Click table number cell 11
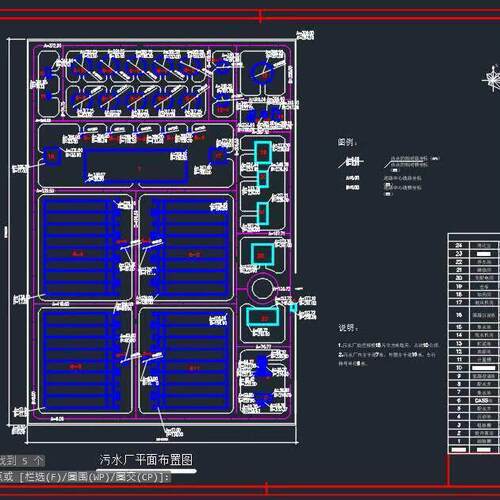Viewport: 500px width, 500px height. pyautogui.click(x=459, y=359)
